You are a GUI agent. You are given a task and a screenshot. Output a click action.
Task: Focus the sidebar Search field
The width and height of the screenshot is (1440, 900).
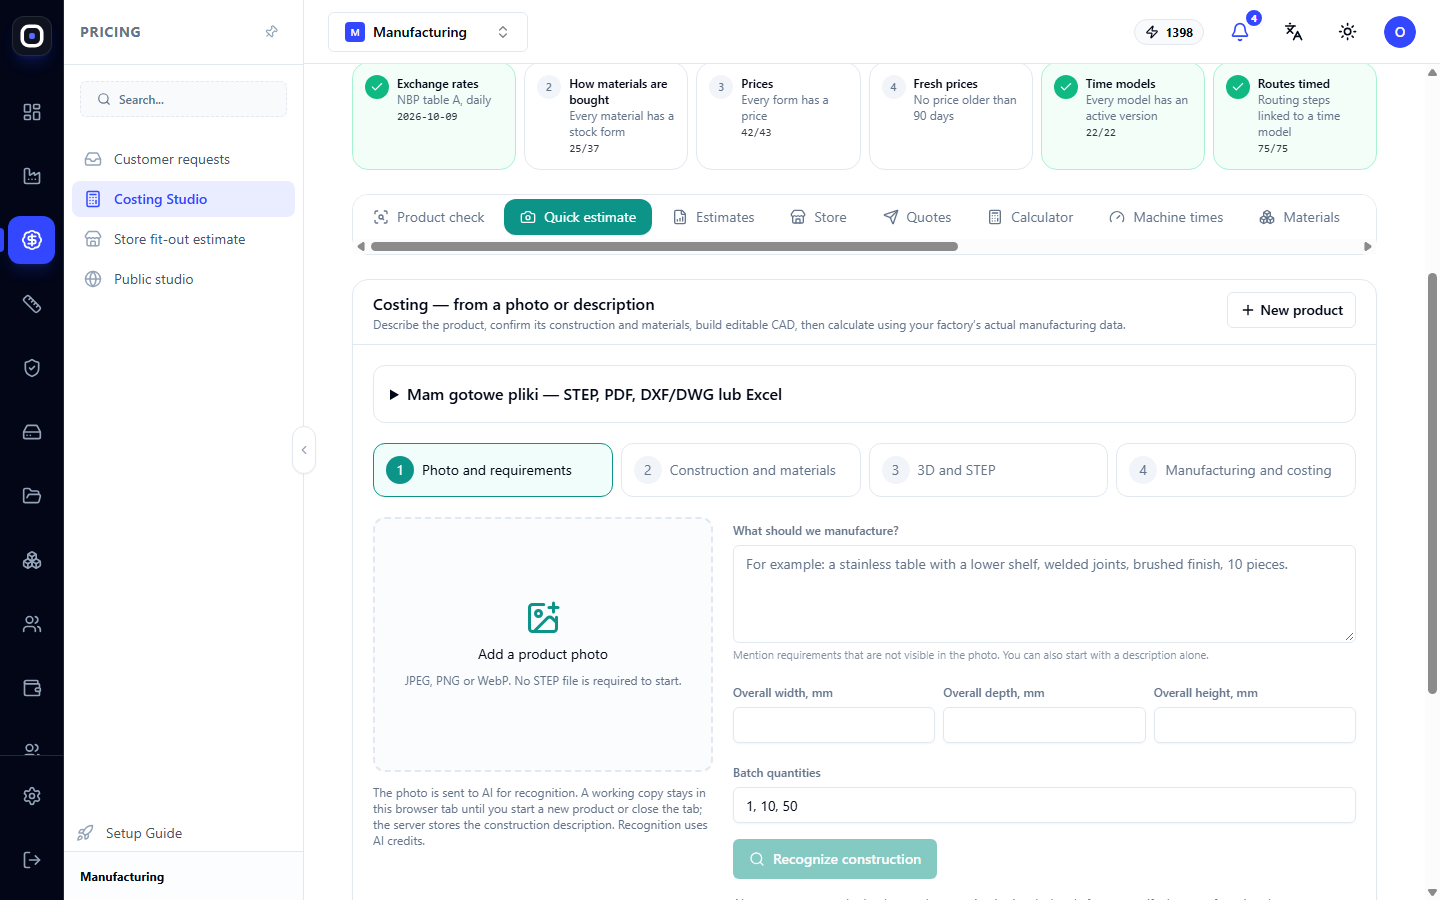pyautogui.click(x=183, y=99)
